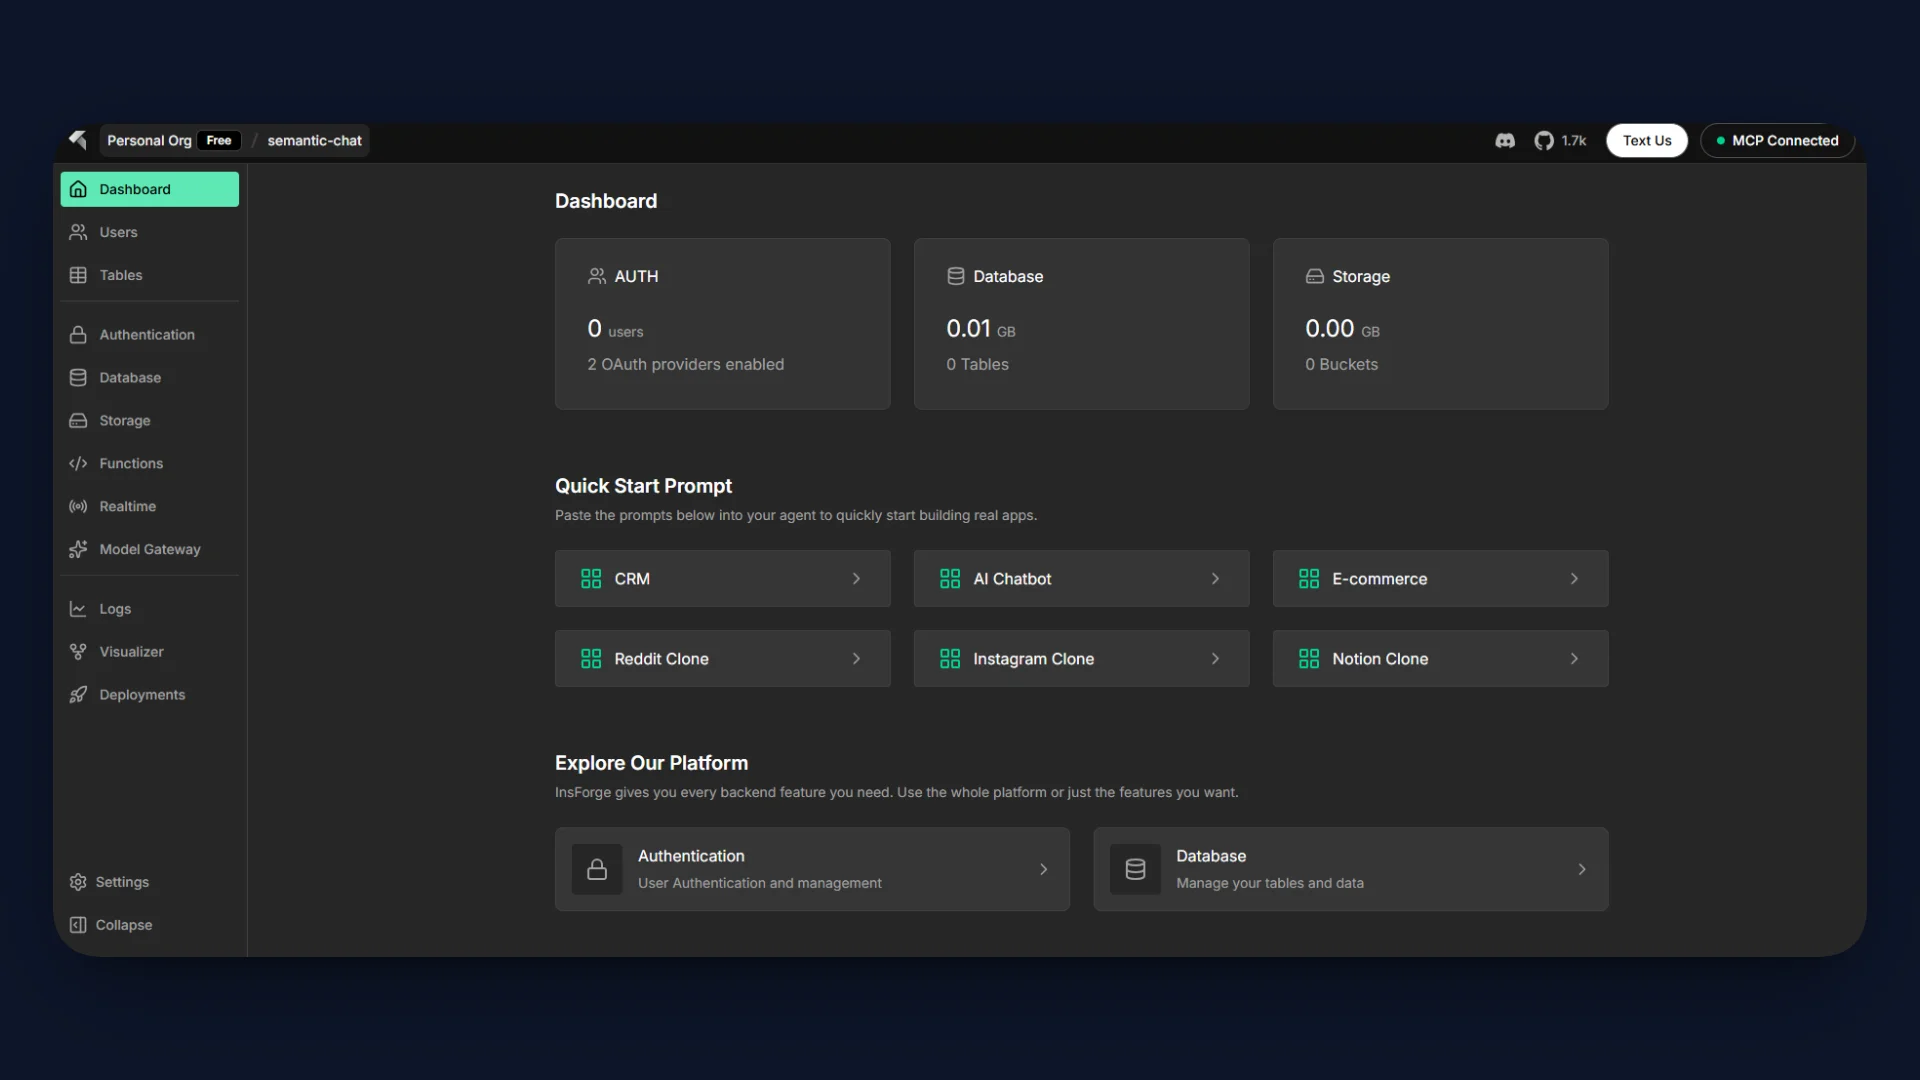
Task: Open the Deployments rocket icon
Action: click(x=78, y=694)
